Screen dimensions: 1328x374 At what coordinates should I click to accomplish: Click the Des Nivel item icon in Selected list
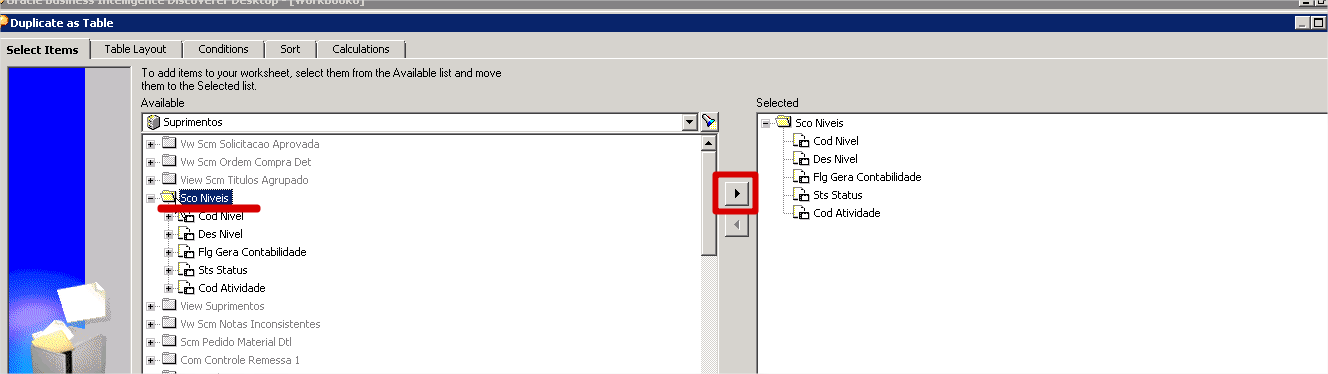[800, 159]
